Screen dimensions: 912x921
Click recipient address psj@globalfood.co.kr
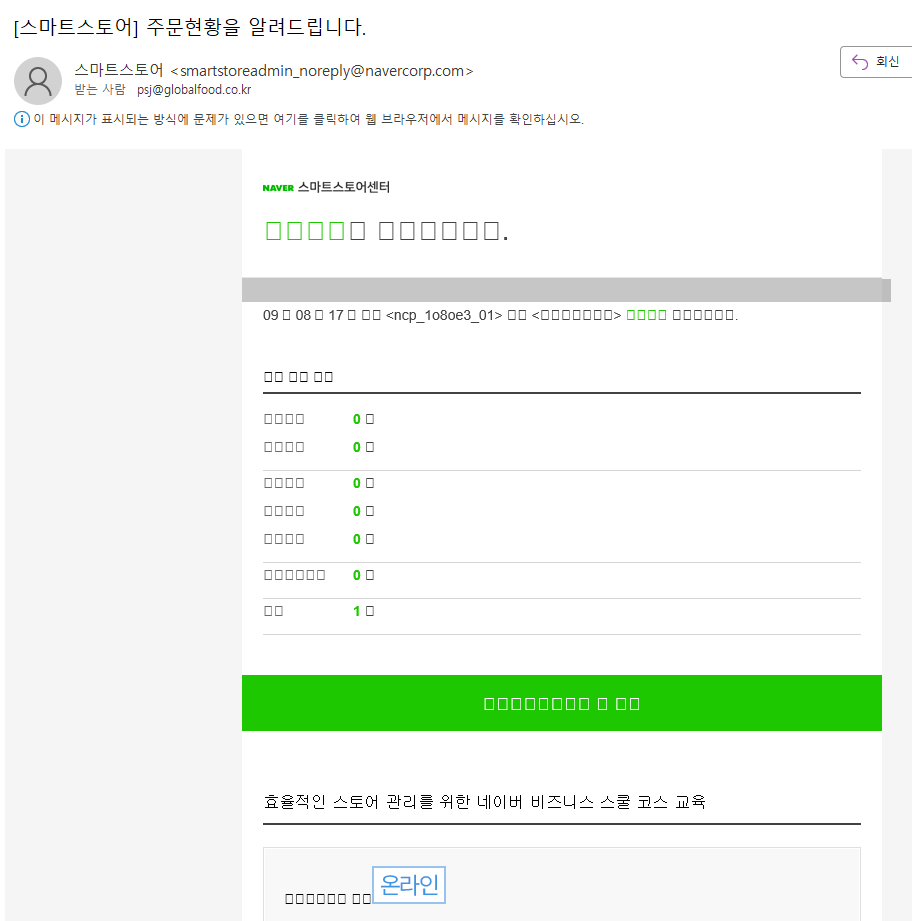click(194, 90)
